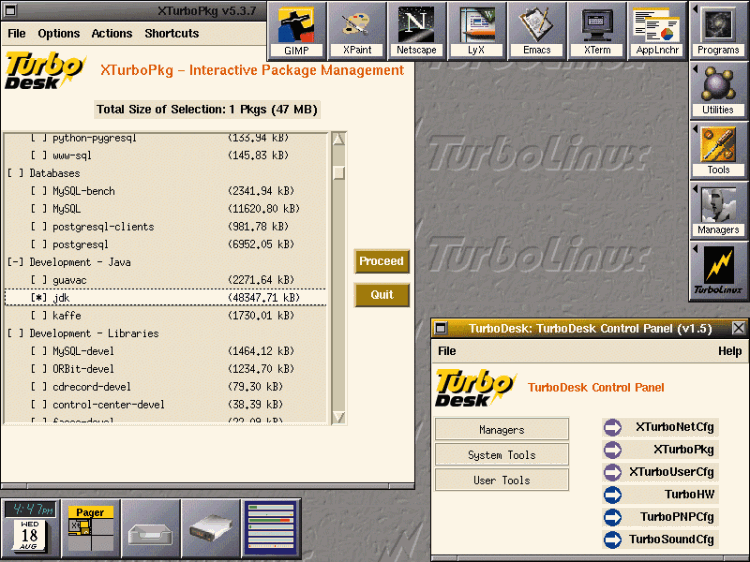Viewport: 750px width, 562px height.
Task: Select the MySQL-bench package checkbox
Action: click(39, 191)
